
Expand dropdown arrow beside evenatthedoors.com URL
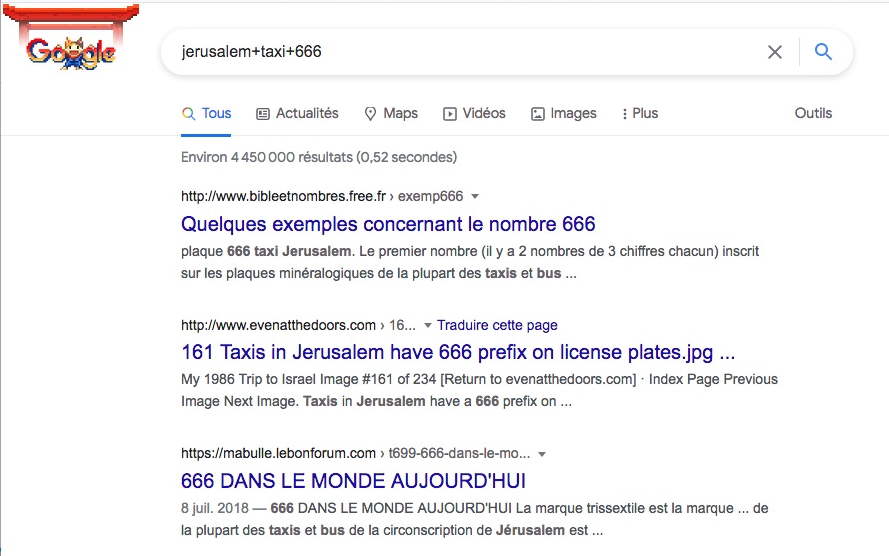pyautogui.click(x=427, y=325)
